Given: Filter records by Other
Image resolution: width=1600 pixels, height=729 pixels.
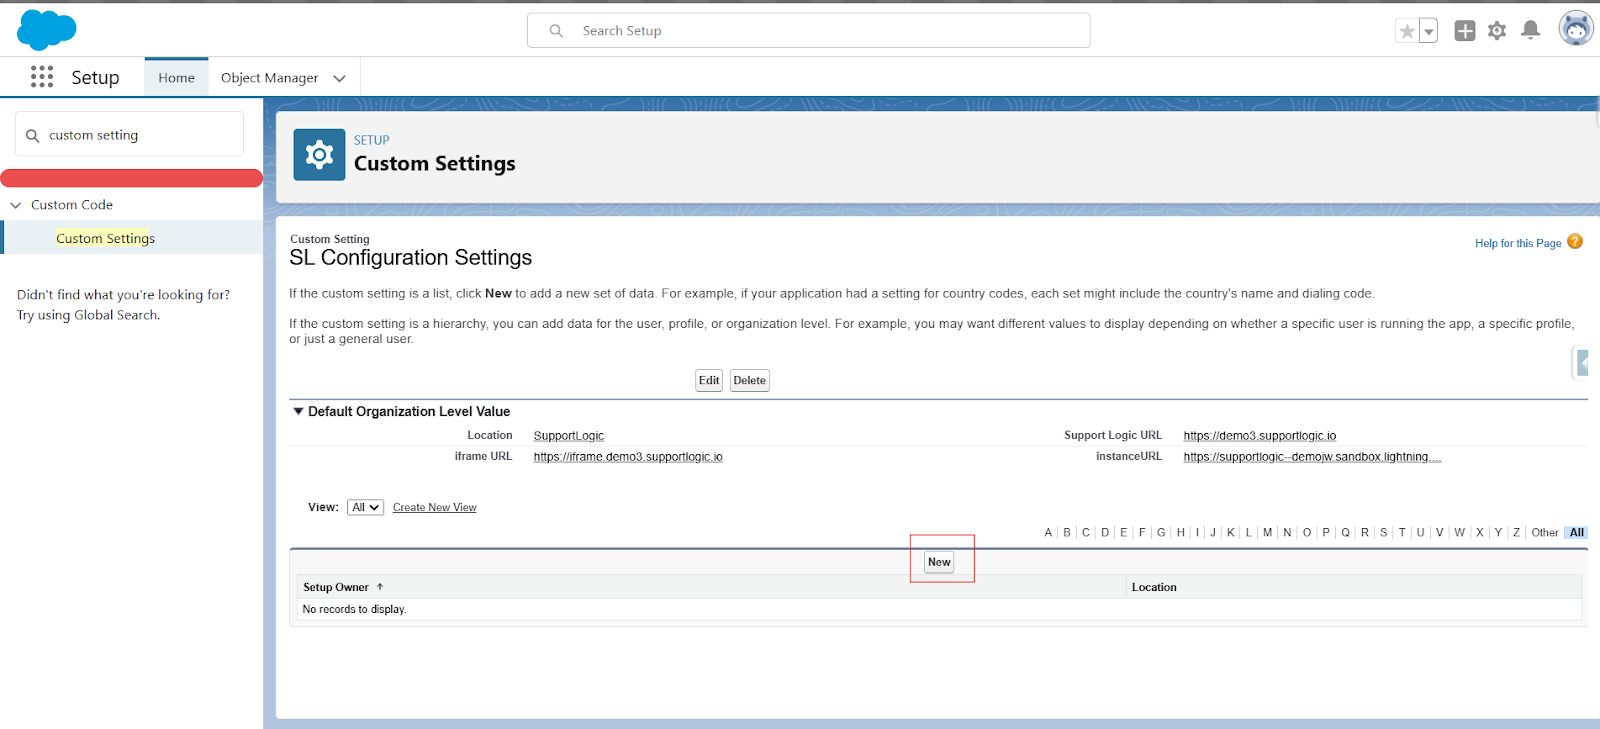Looking at the screenshot, I should coord(1545,533).
